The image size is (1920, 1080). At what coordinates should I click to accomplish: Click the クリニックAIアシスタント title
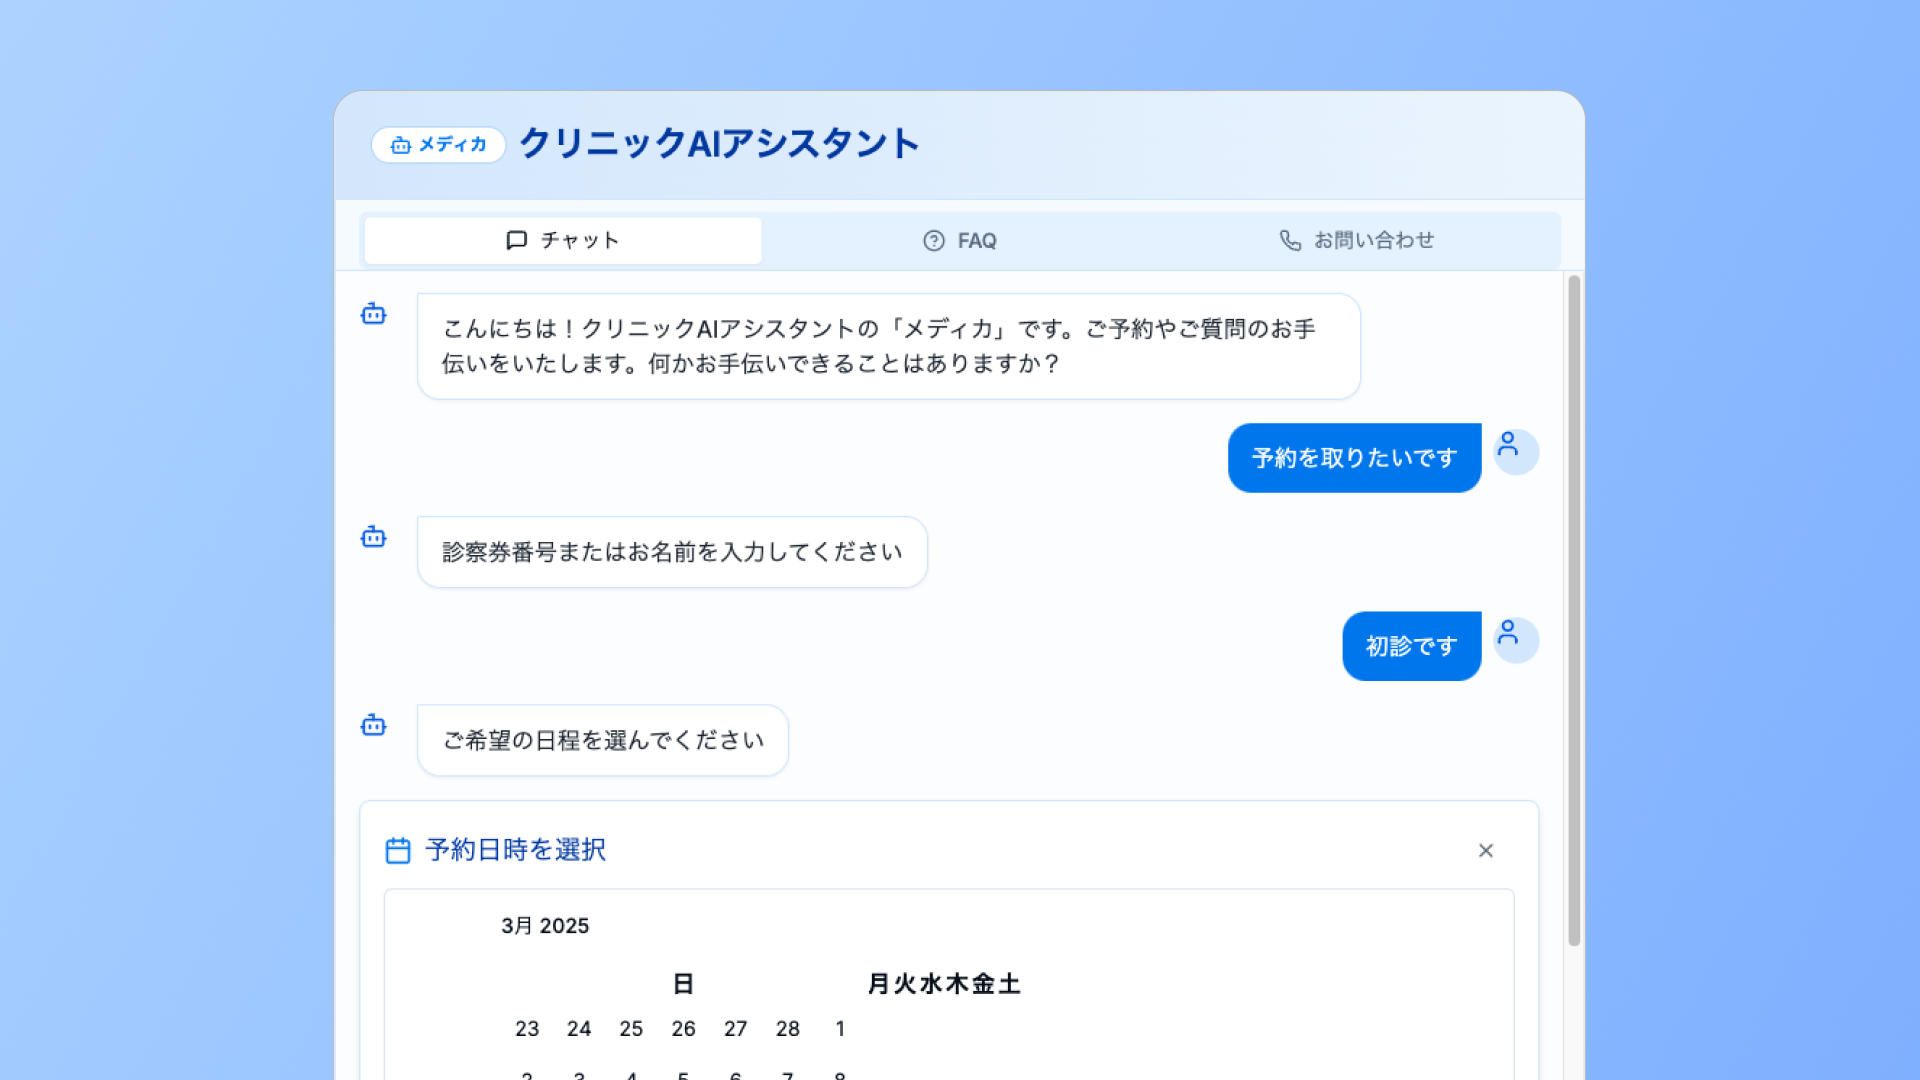pyautogui.click(x=719, y=144)
